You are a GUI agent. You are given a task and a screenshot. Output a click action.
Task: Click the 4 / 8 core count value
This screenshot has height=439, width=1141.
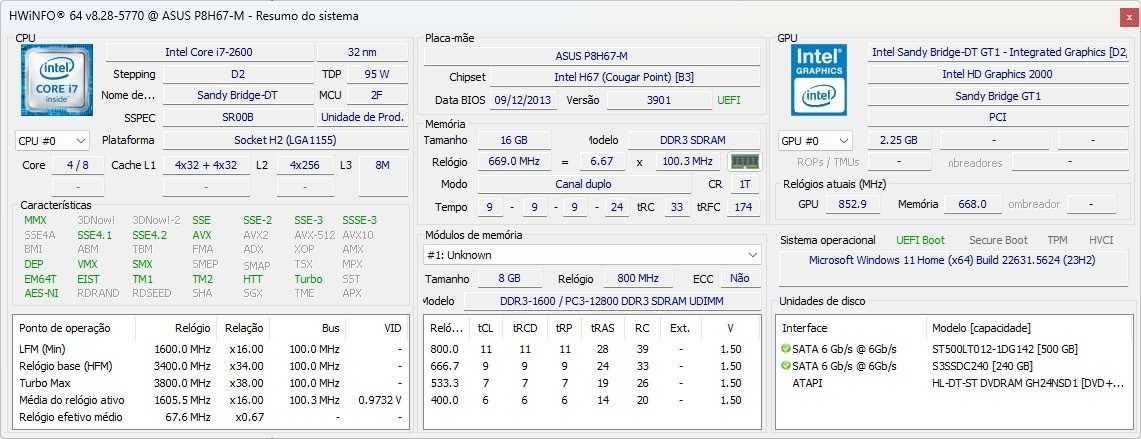click(78, 165)
